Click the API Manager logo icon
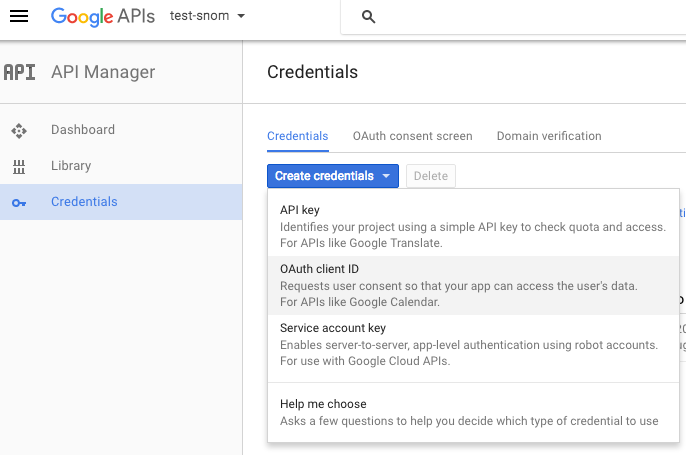 click(20, 72)
